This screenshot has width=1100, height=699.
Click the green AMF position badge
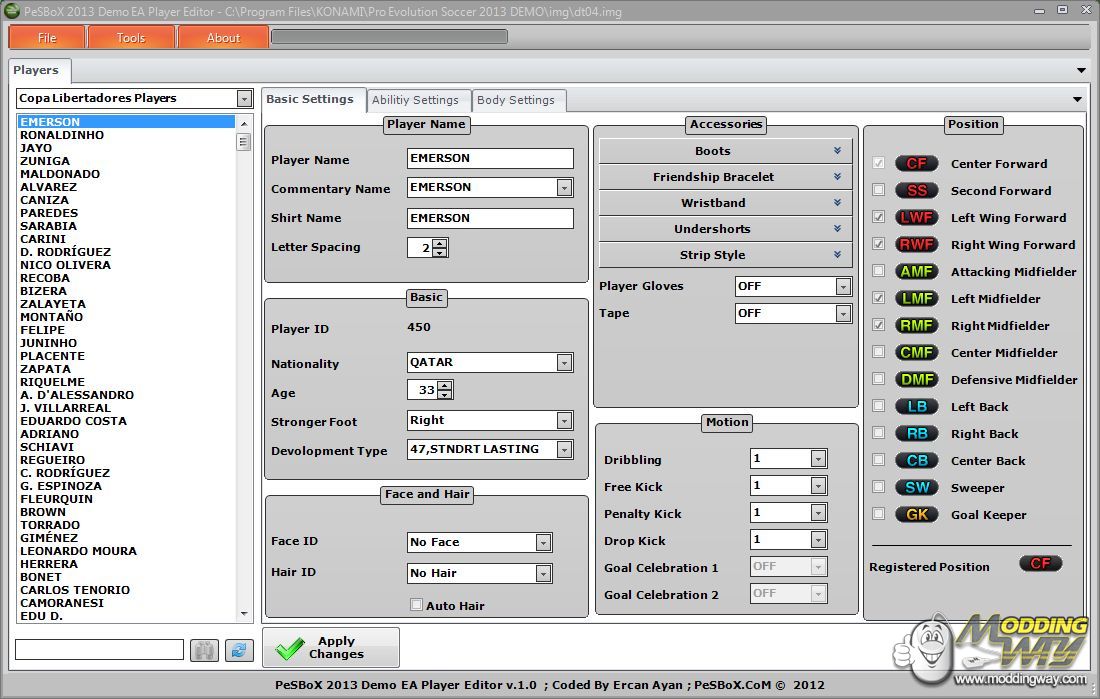pyautogui.click(x=916, y=272)
